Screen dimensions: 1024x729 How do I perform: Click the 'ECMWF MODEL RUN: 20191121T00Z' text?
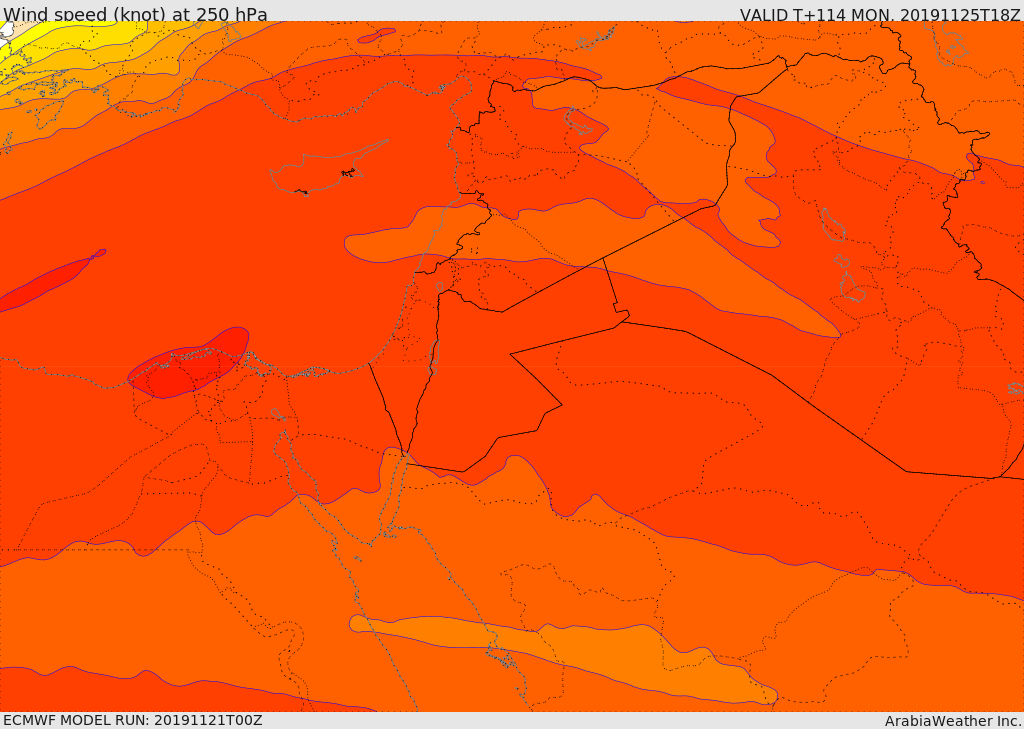[x=133, y=721]
